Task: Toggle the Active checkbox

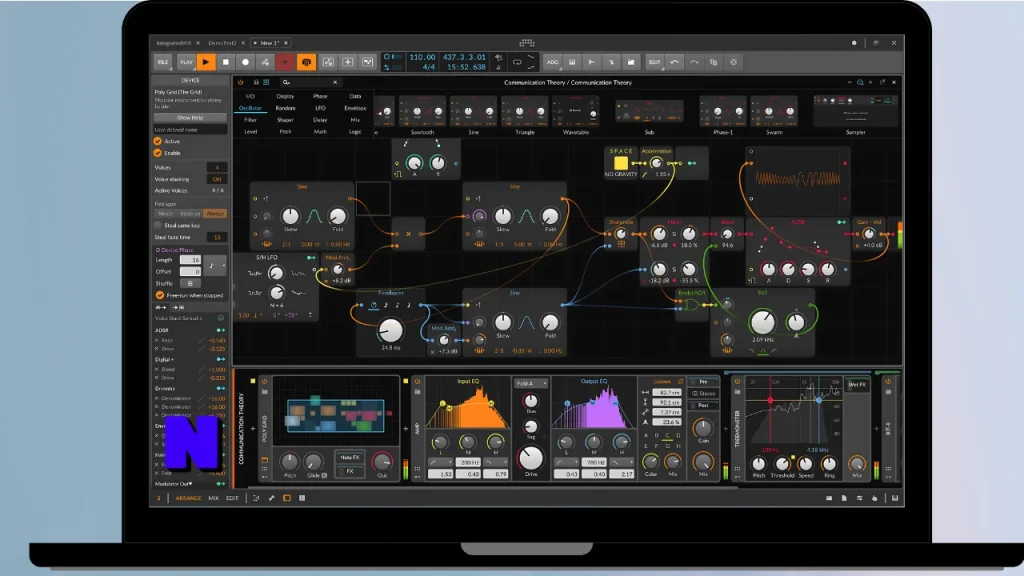Action: (157, 141)
